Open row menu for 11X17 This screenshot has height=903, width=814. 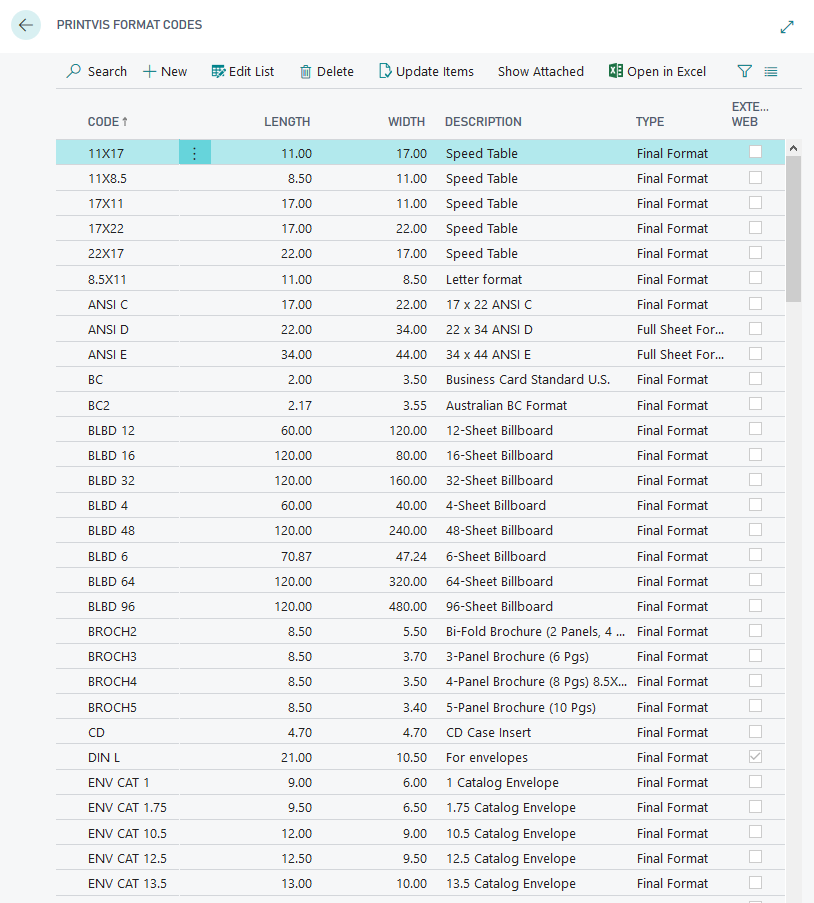coord(195,153)
